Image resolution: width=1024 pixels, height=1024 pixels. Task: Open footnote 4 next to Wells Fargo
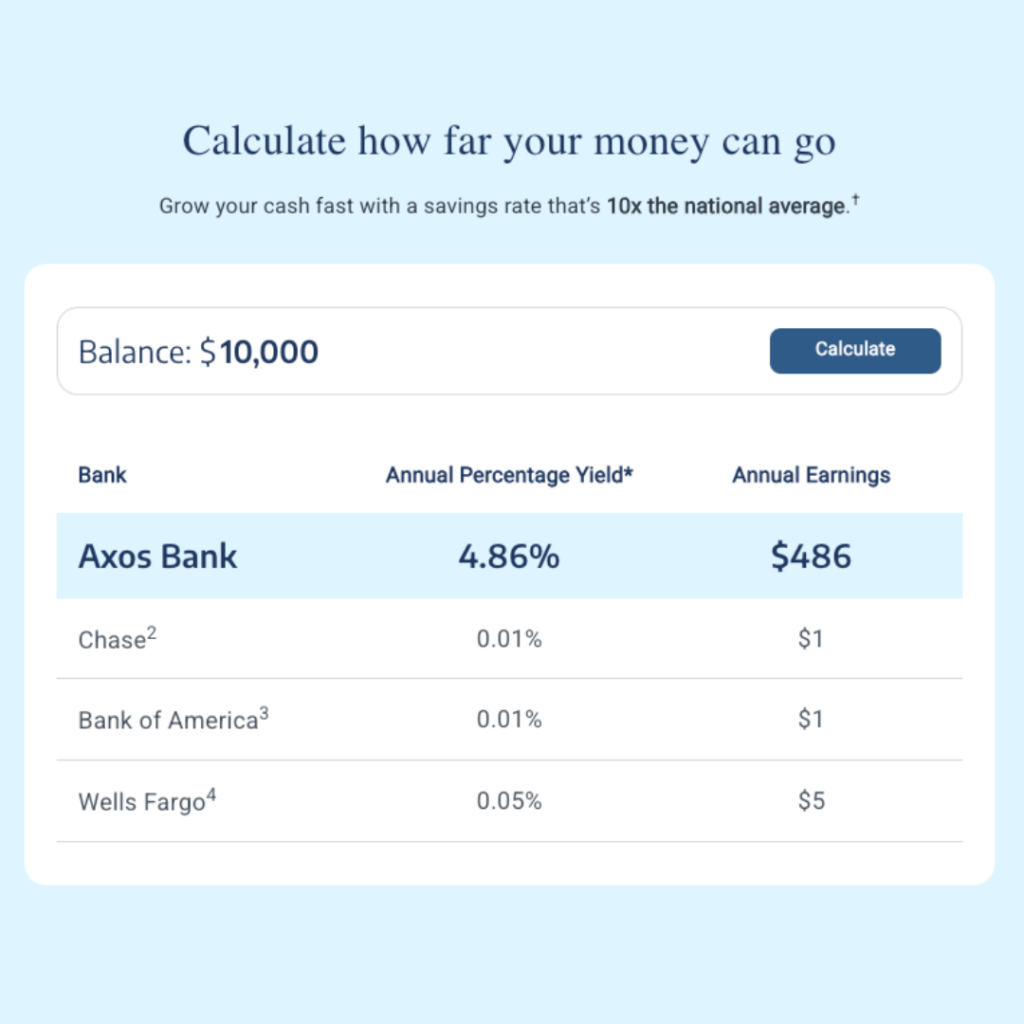pyautogui.click(x=212, y=792)
